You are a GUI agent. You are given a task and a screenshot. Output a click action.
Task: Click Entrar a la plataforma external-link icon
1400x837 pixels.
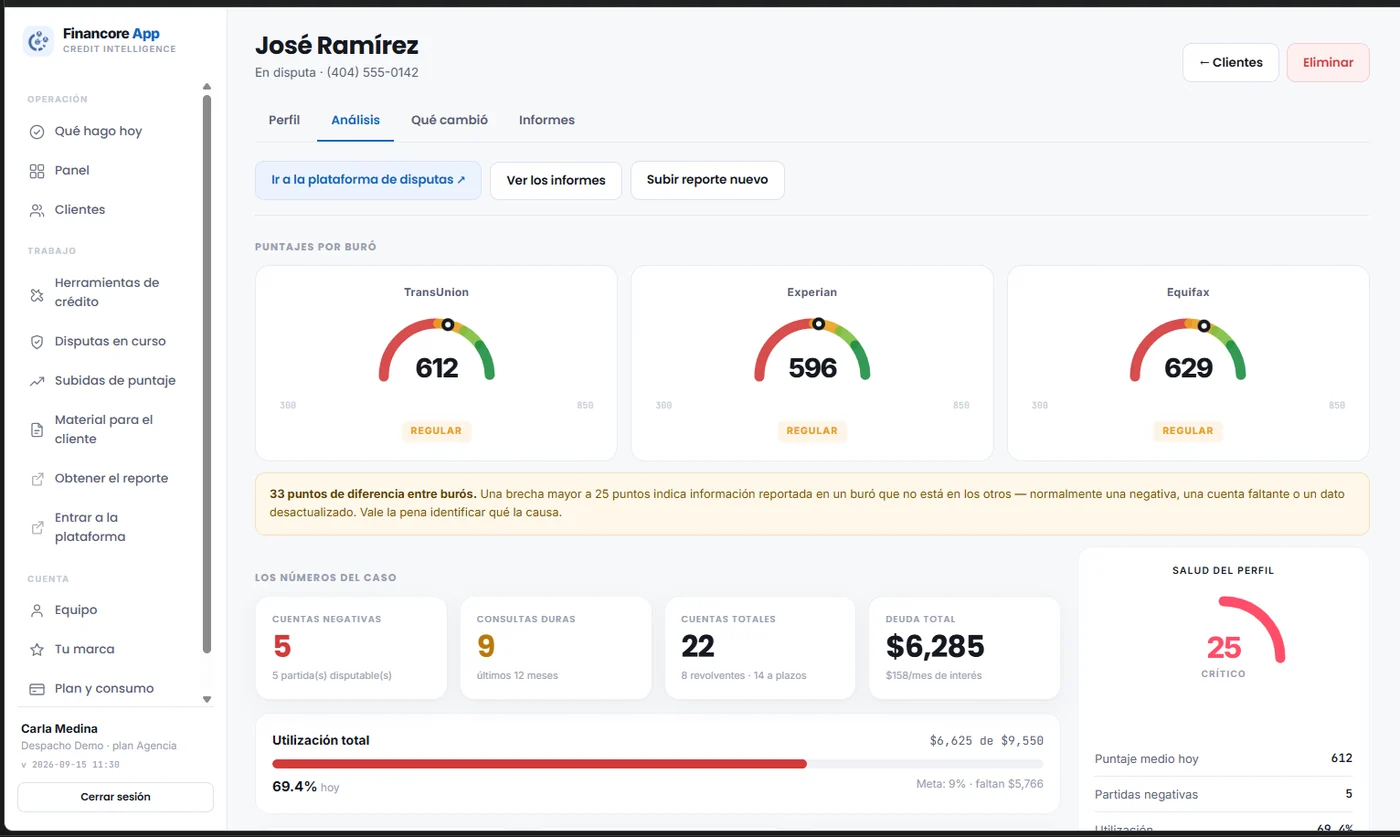pyautogui.click(x=37, y=527)
